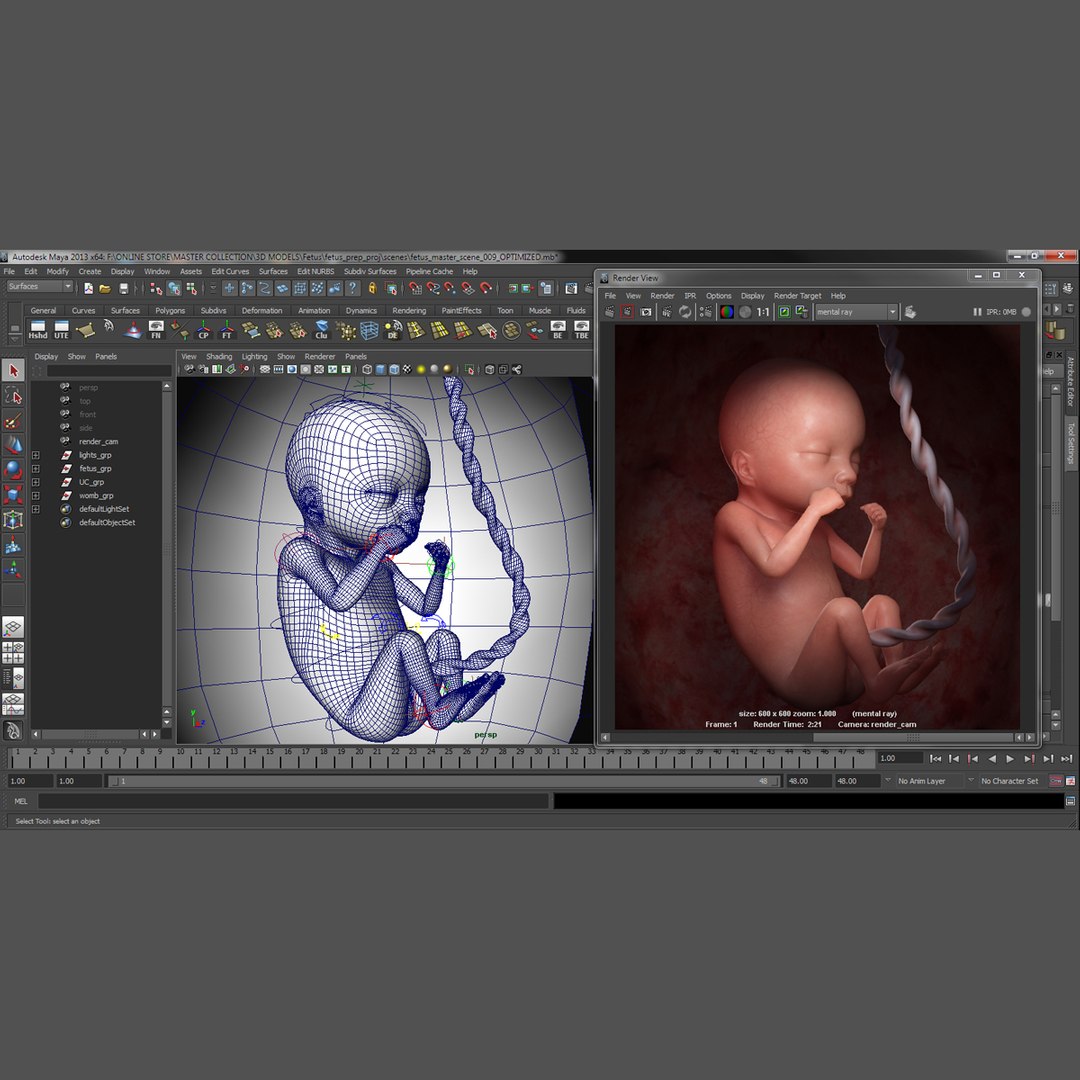Toggle alpha channel display in Render View

point(745,312)
